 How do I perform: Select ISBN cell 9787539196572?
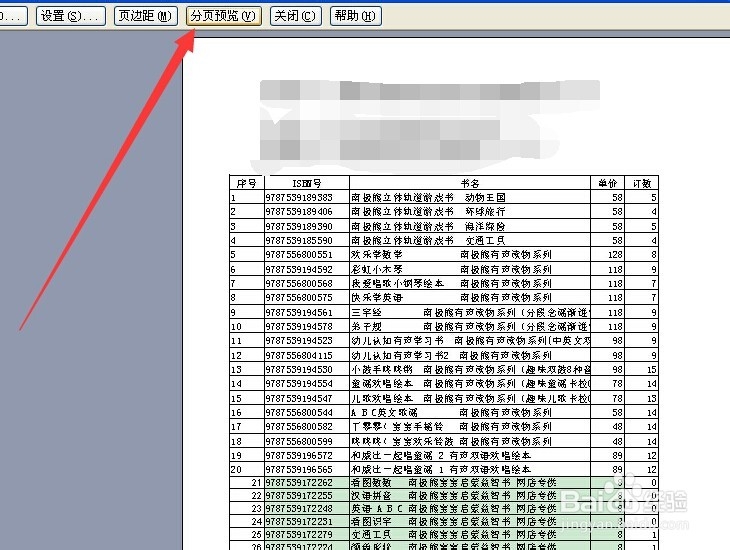coord(307,455)
